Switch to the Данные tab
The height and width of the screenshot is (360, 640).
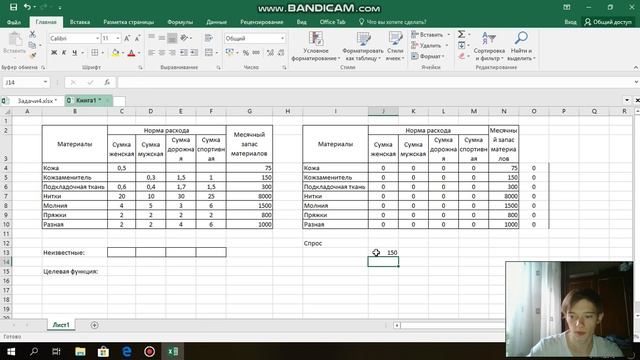pyautogui.click(x=216, y=22)
